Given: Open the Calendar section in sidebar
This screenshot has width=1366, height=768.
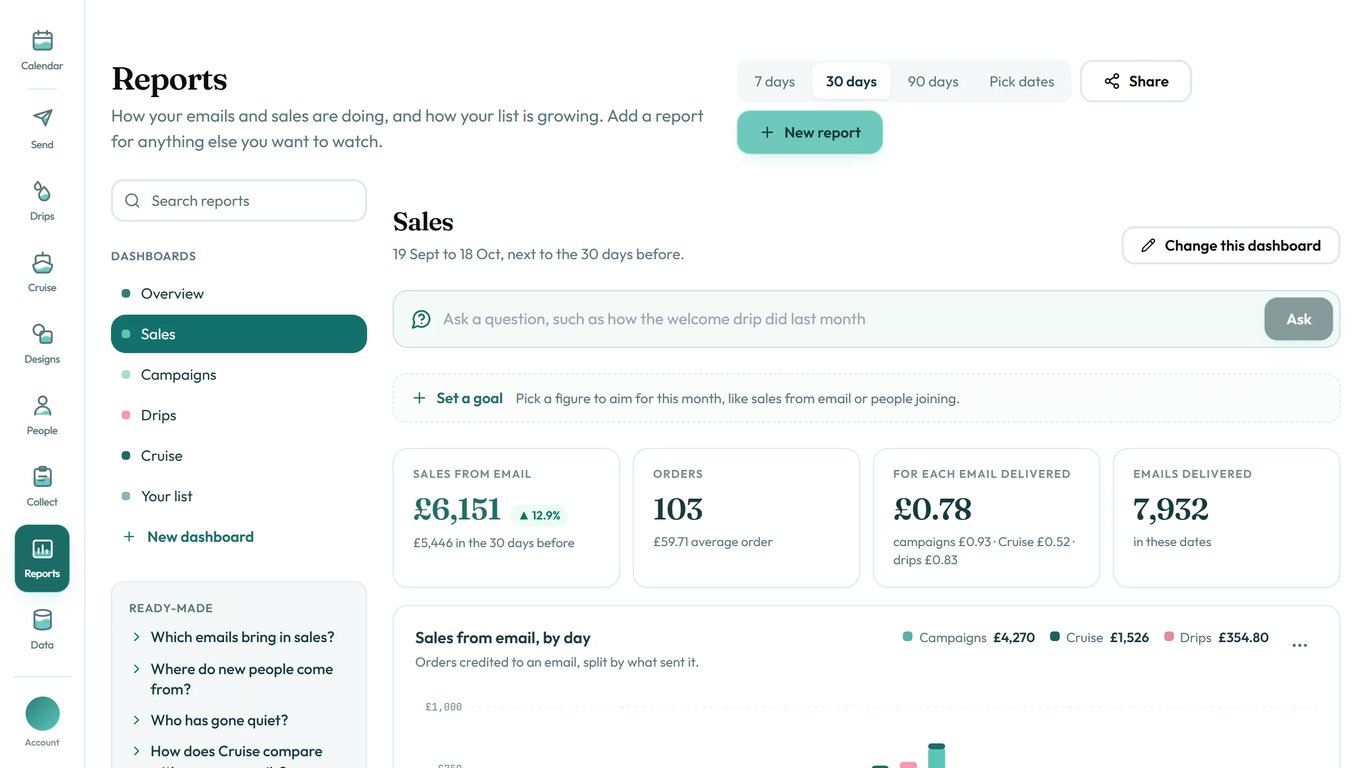Looking at the screenshot, I should (x=42, y=50).
